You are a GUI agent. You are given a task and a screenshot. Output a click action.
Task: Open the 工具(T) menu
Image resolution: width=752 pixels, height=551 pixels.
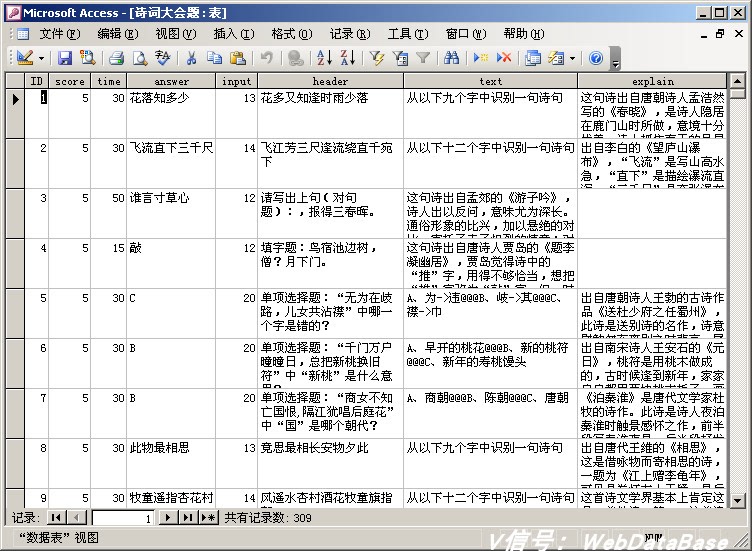click(408, 34)
